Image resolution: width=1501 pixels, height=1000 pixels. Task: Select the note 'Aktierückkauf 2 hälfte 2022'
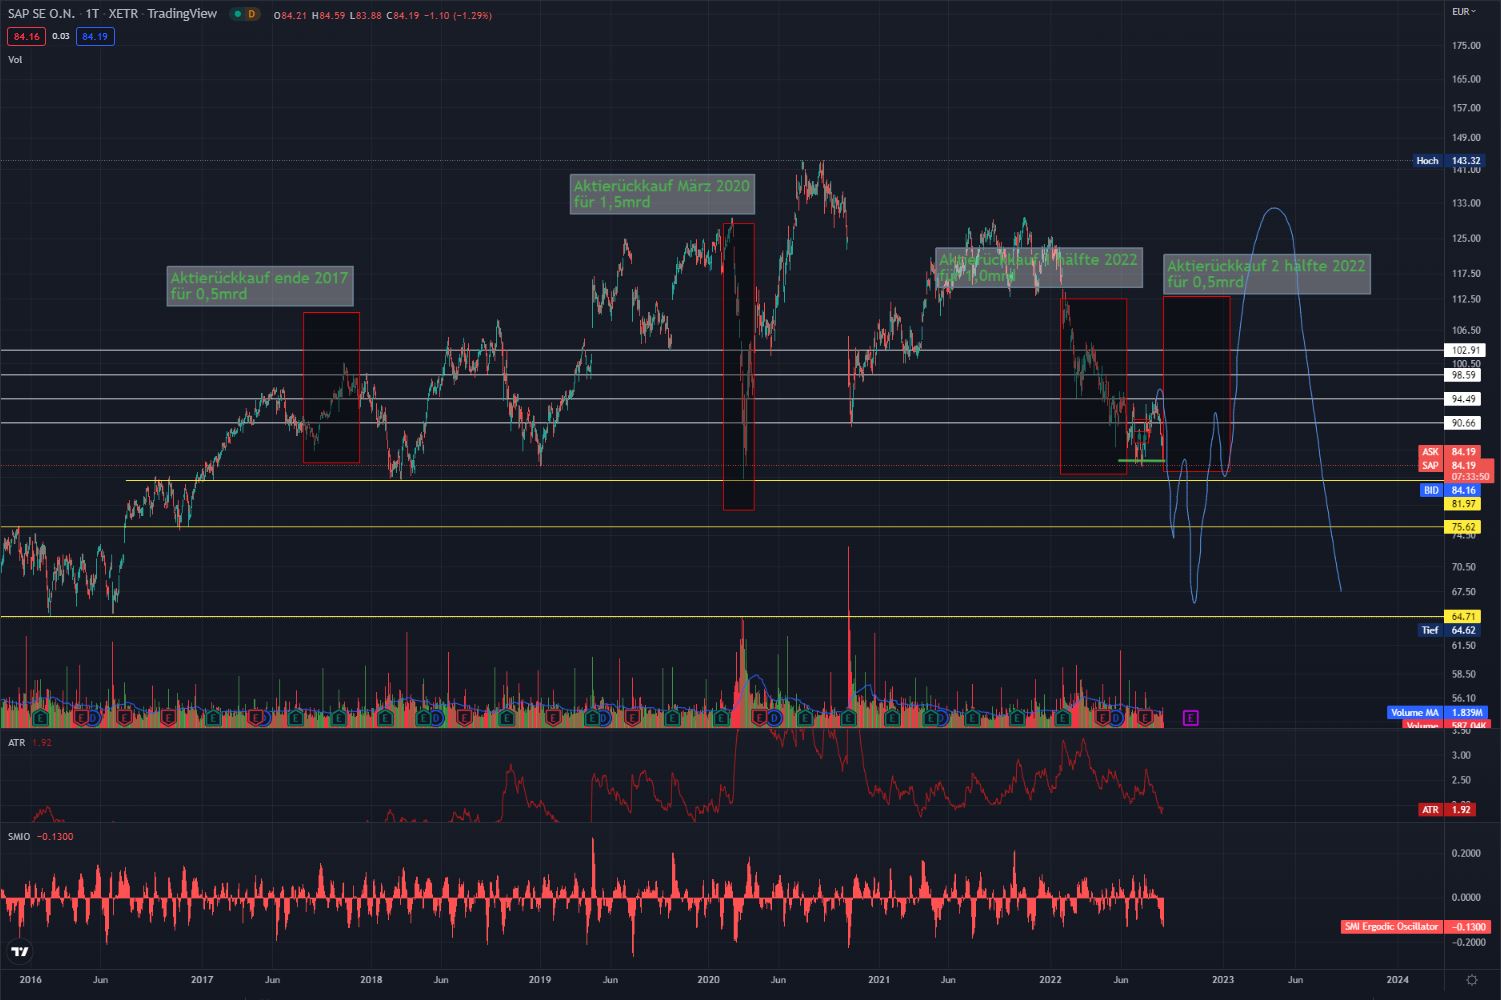(1266, 274)
